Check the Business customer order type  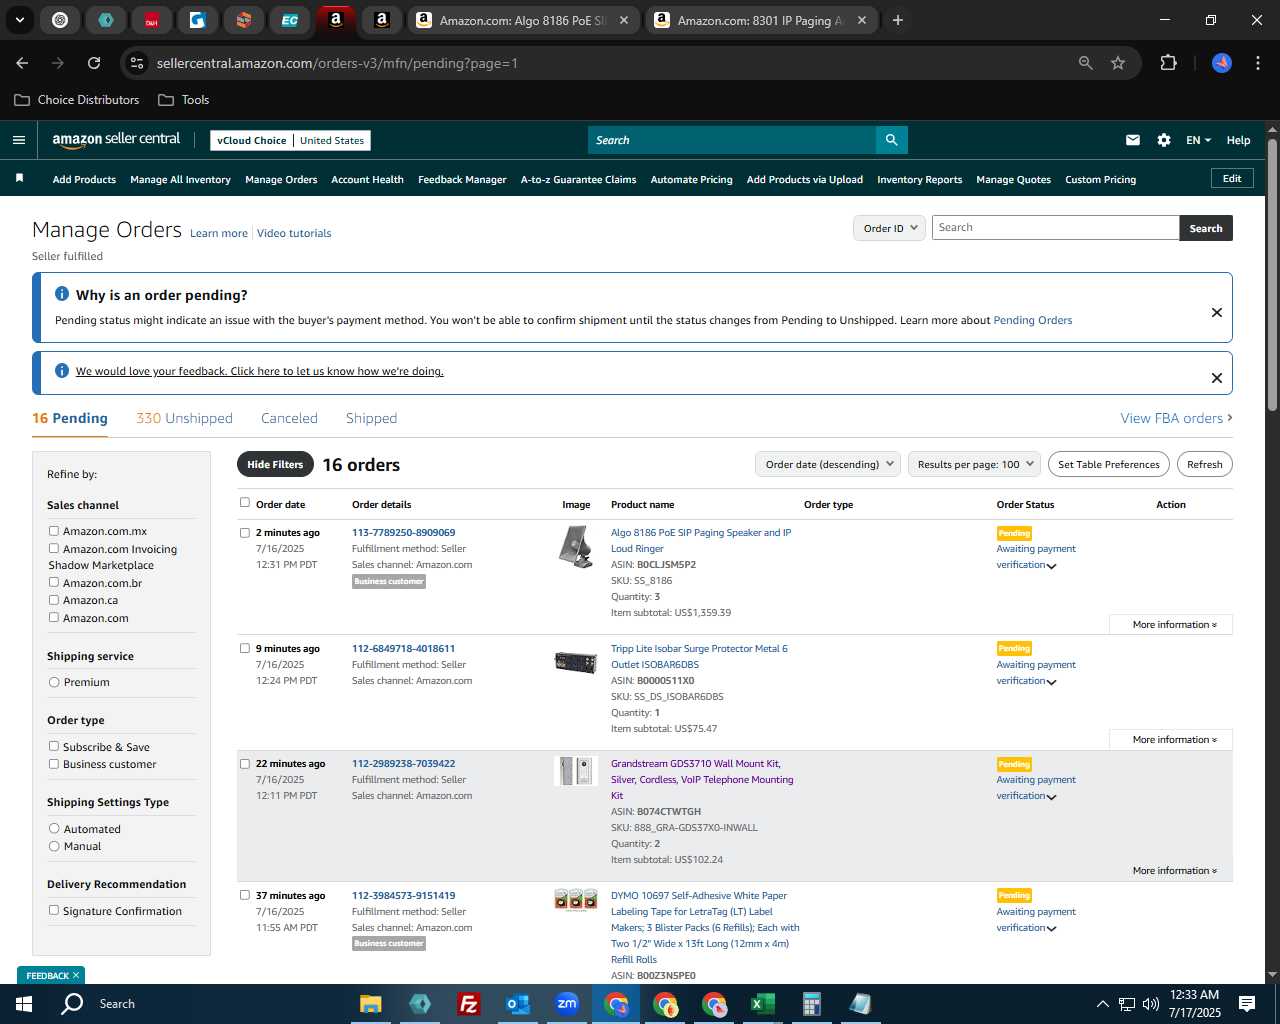(54, 764)
